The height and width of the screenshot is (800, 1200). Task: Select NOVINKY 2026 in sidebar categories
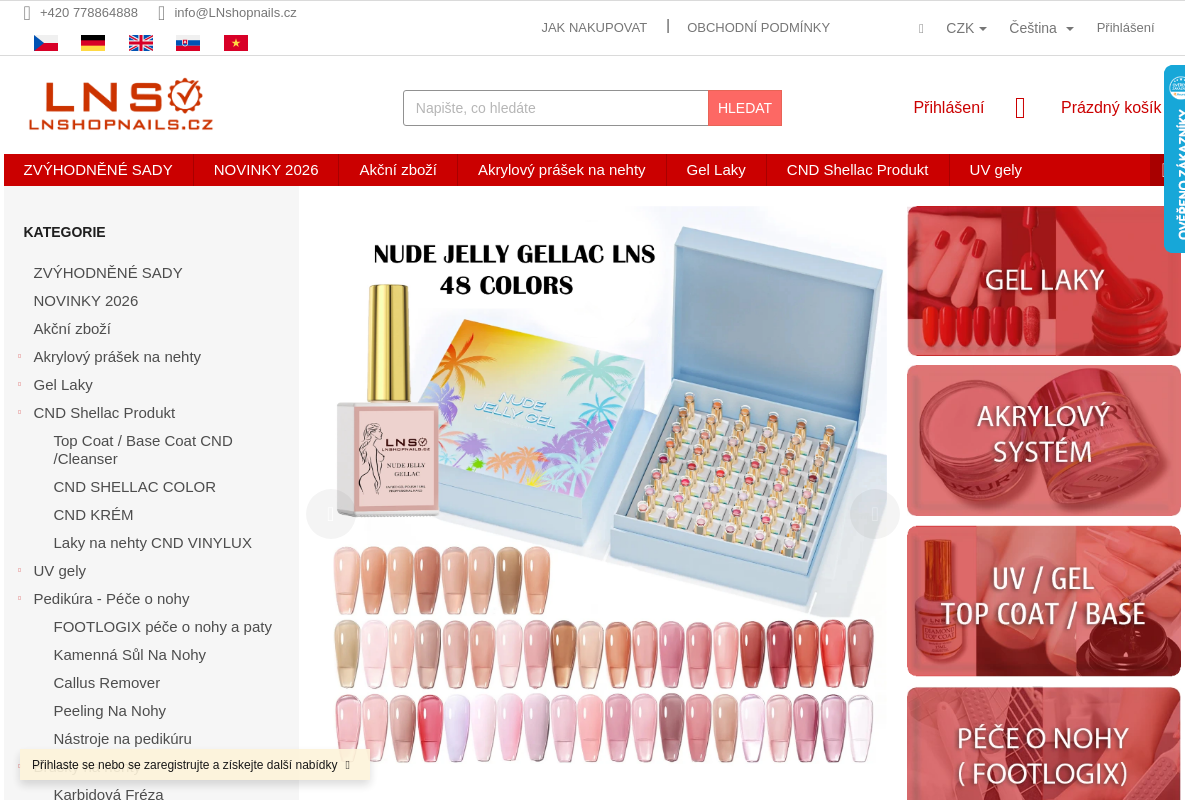click(x=86, y=301)
